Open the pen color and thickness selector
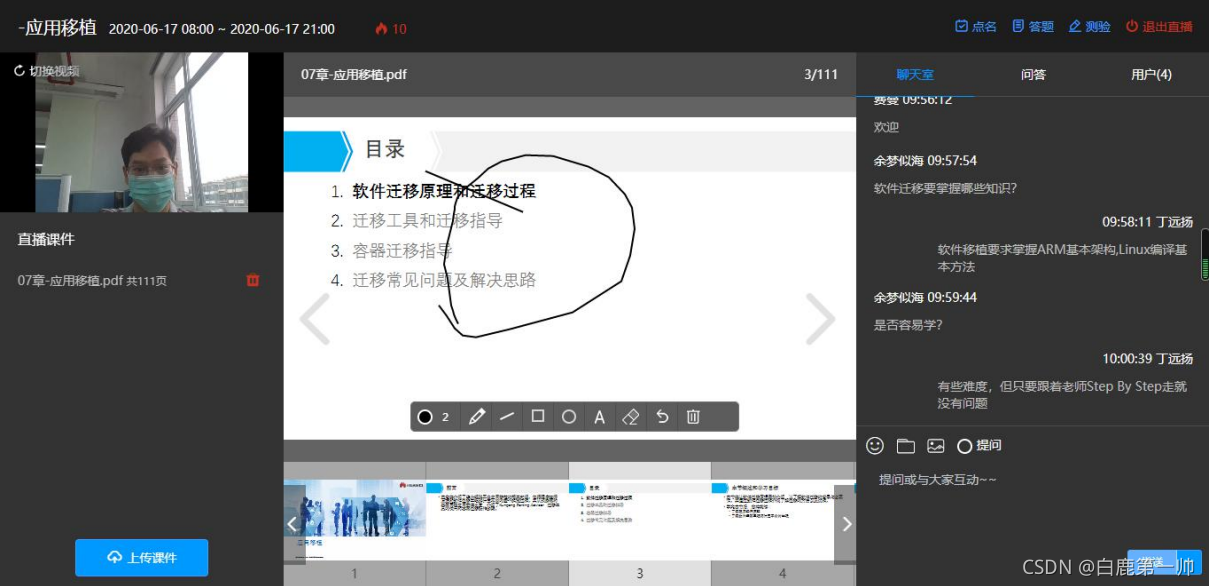Image resolution: width=1210 pixels, height=586 pixels. point(428,417)
